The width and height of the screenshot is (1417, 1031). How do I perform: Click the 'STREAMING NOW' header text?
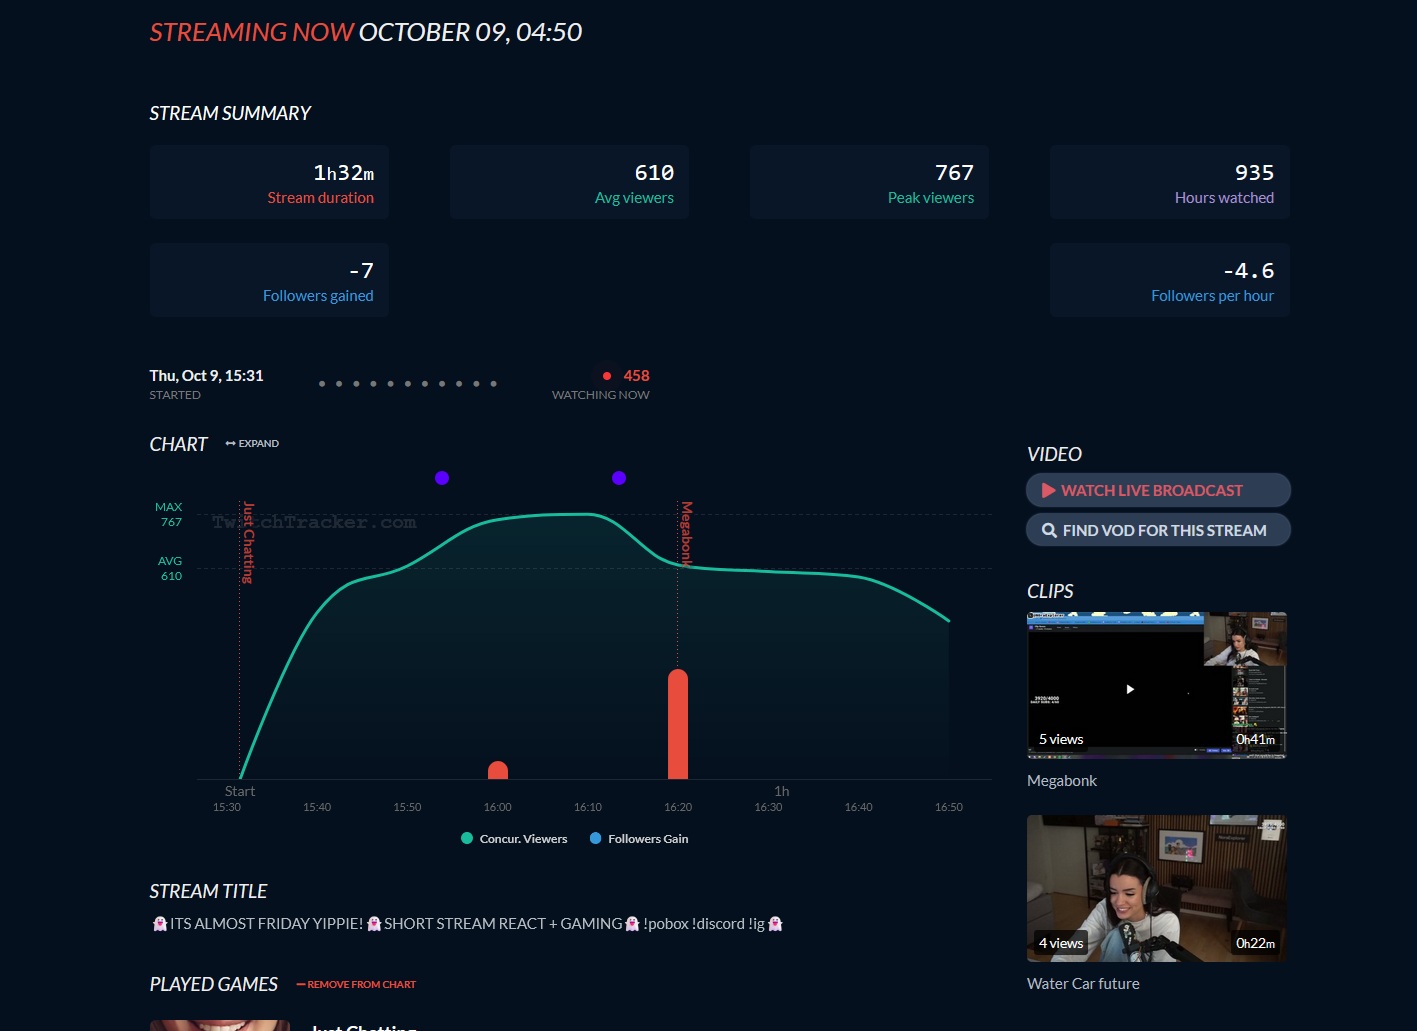coord(252,32)
